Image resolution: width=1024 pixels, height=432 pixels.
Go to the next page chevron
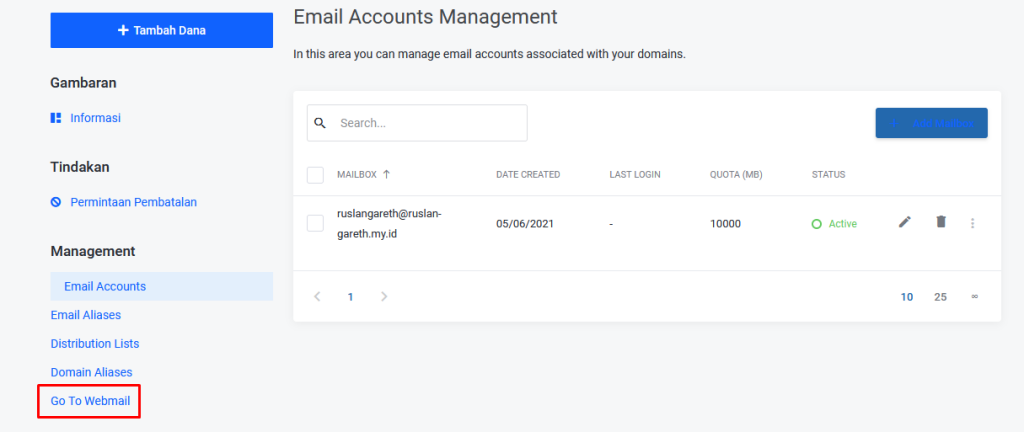[384, 297]
